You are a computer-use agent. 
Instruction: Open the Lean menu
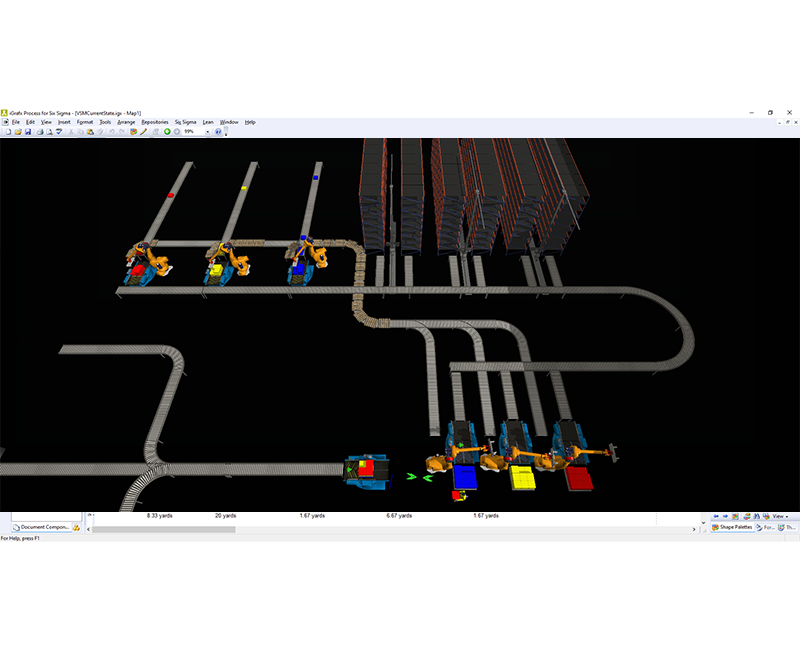point(208,122)
